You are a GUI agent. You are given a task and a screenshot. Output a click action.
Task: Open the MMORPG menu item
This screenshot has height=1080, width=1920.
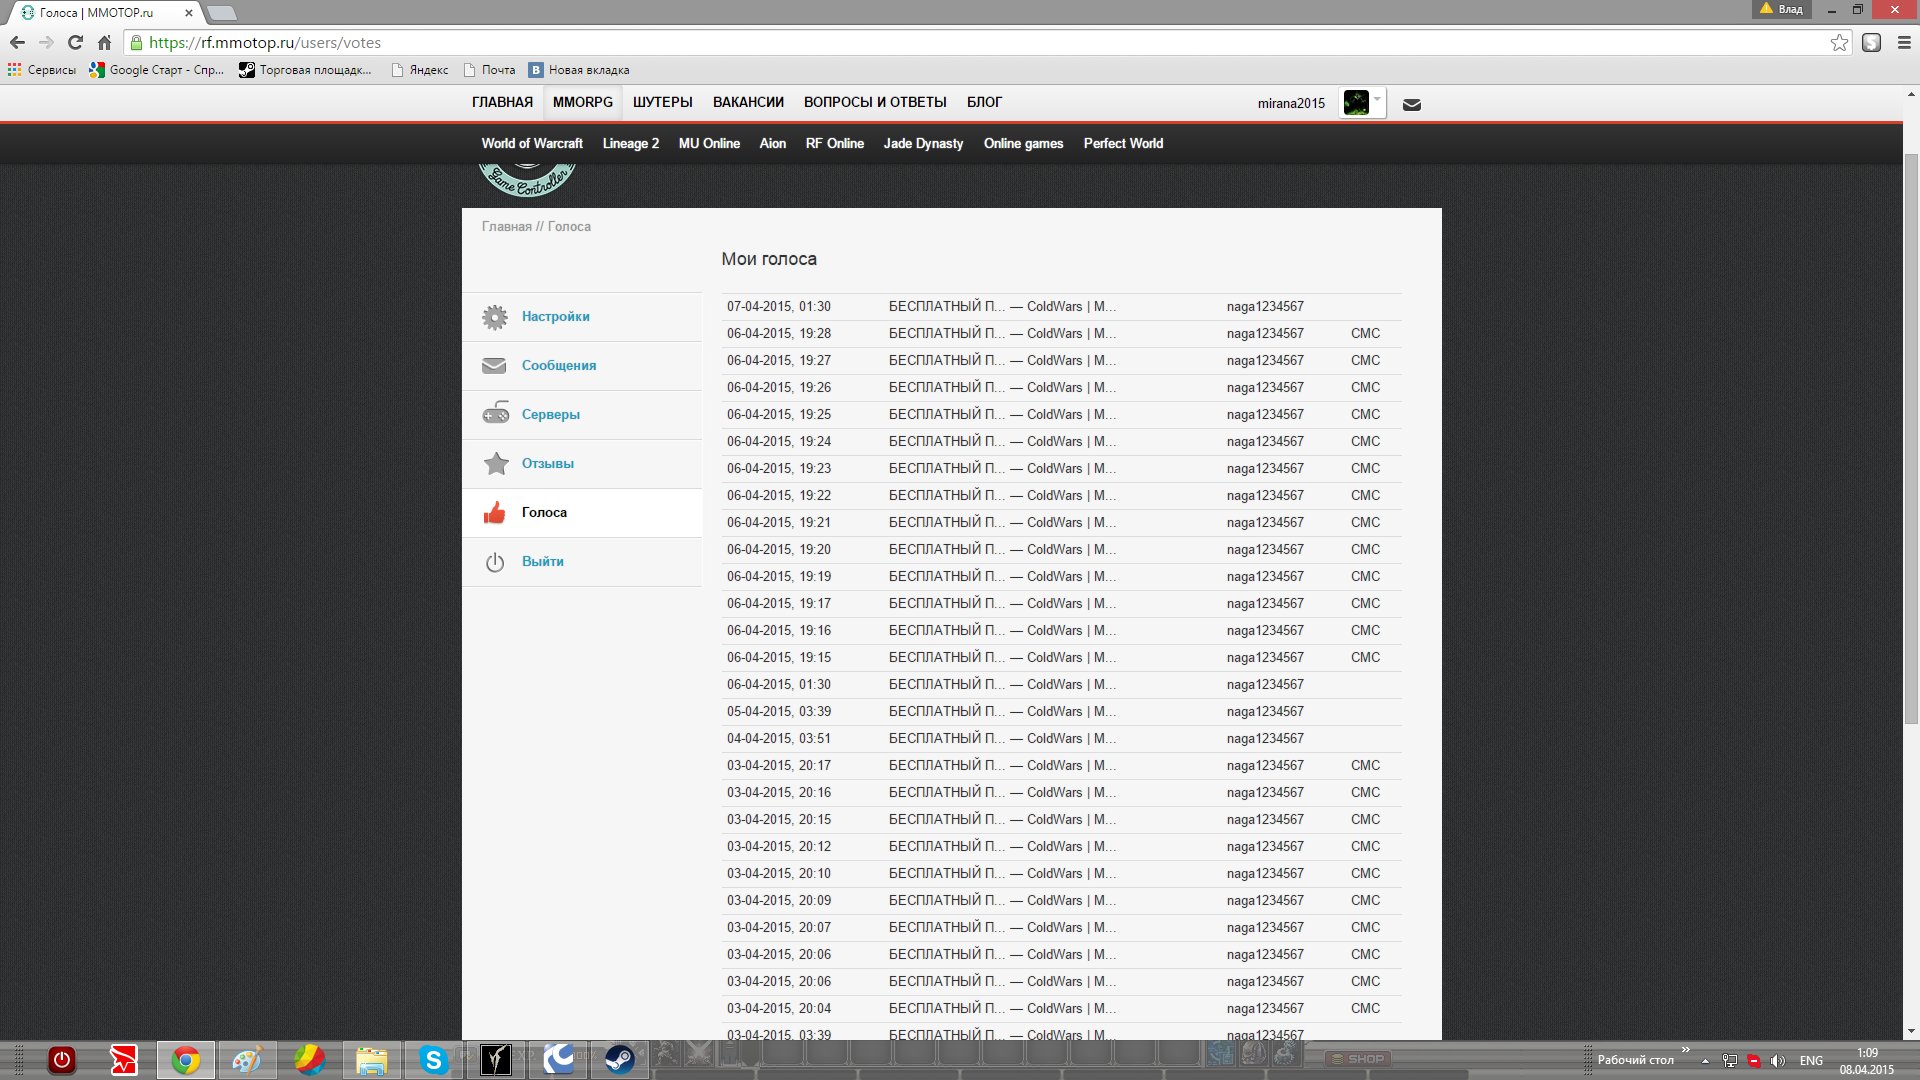(583, 102)
